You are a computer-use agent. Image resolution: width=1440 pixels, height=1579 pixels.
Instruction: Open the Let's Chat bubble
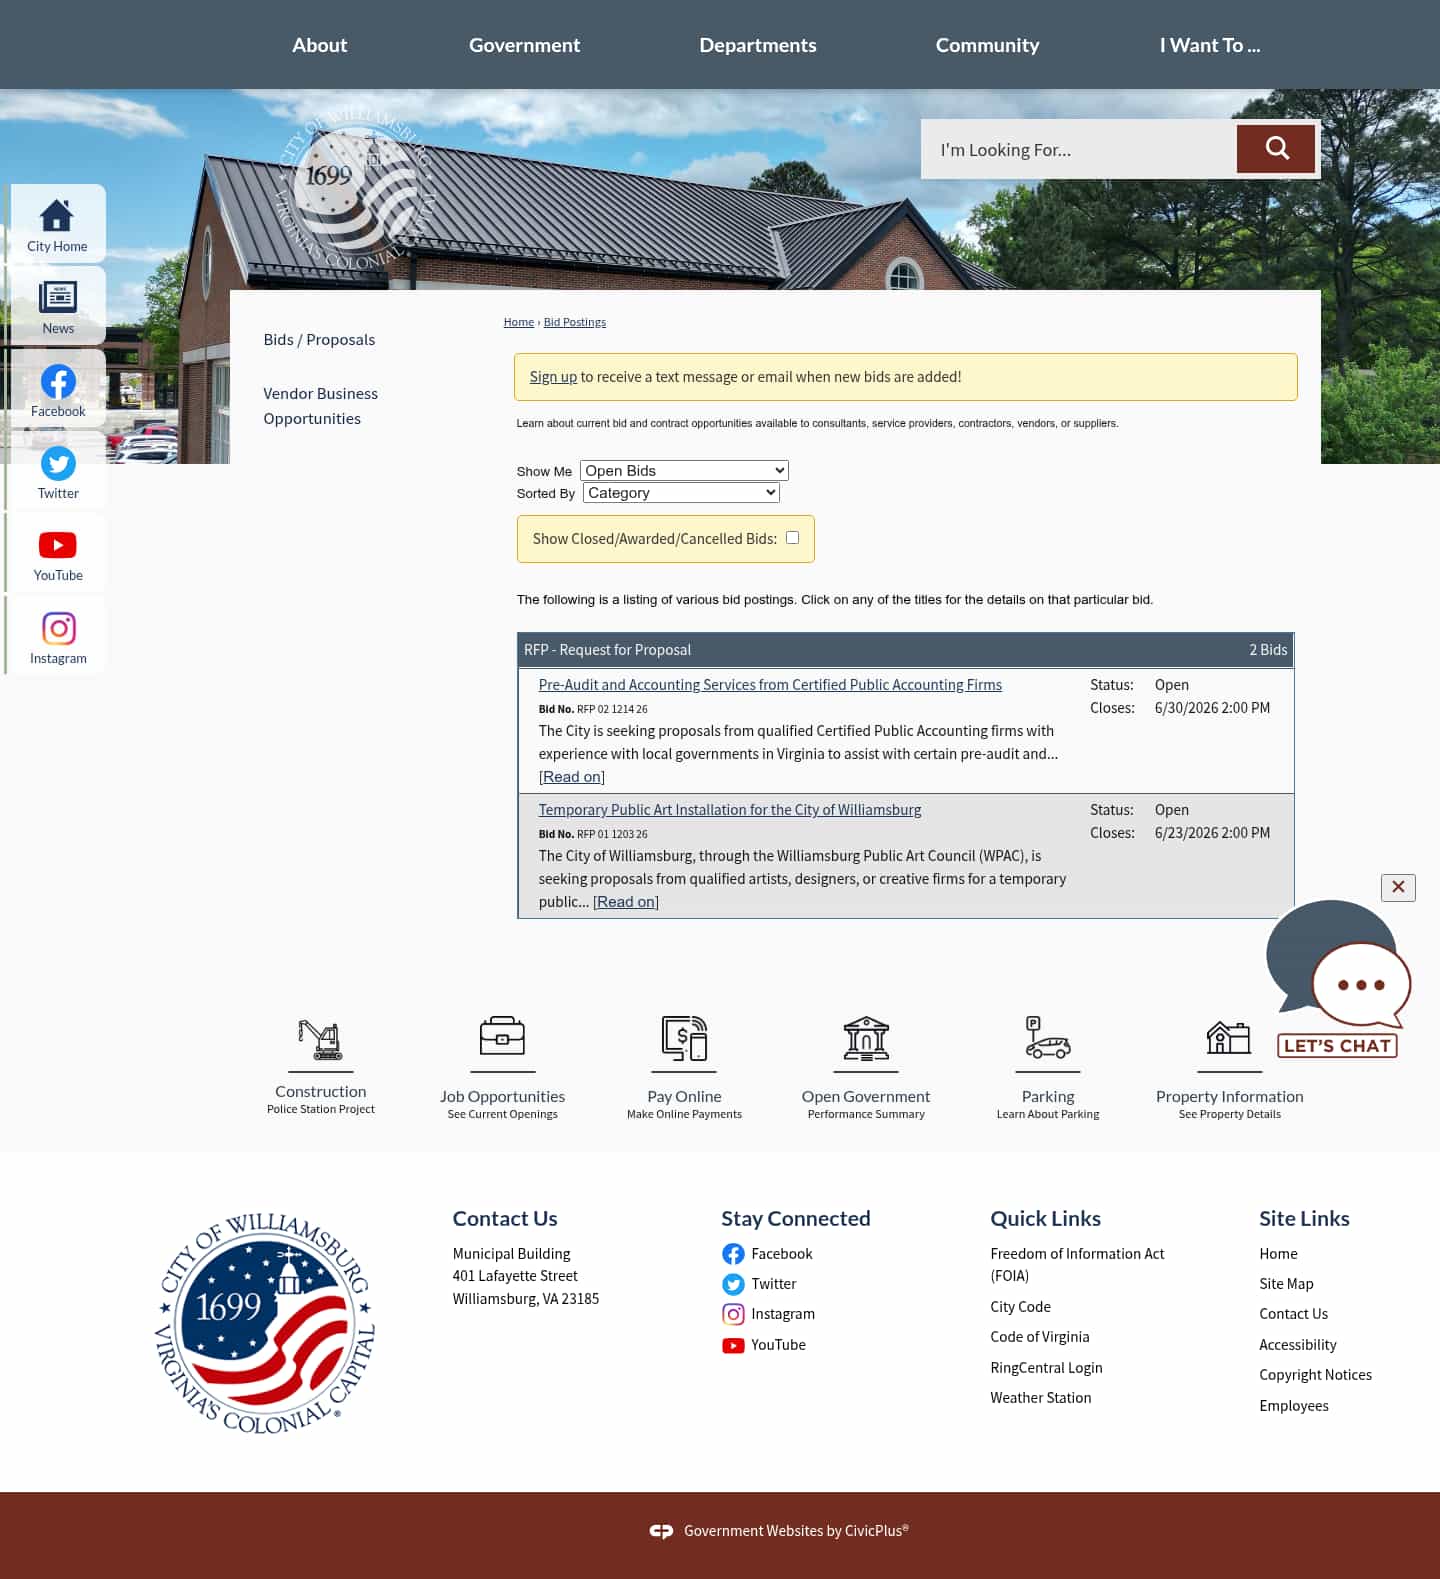[1338, 979]
